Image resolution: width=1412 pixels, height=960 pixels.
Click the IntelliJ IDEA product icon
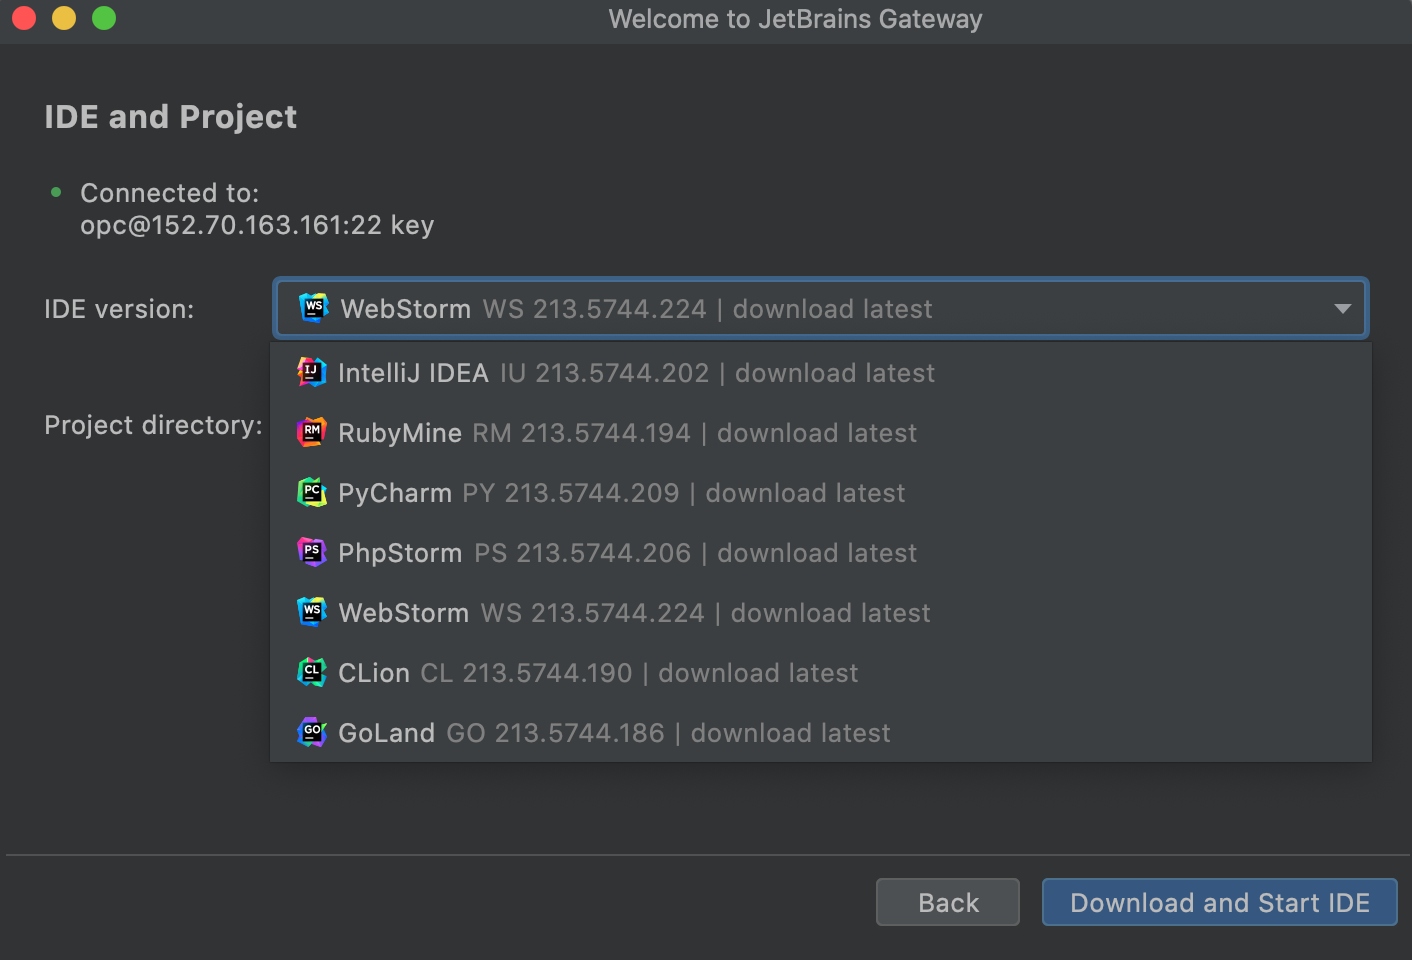(x=312, y=372)
